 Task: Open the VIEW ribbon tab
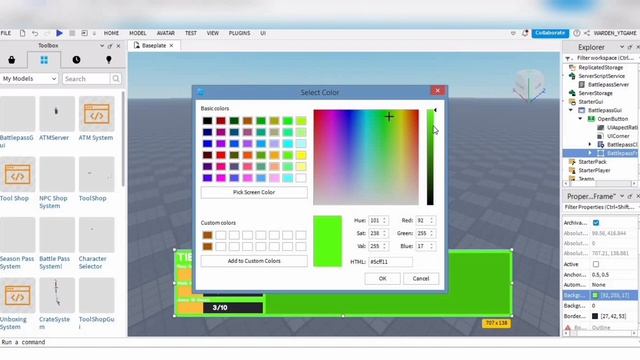tap(213, 33)
